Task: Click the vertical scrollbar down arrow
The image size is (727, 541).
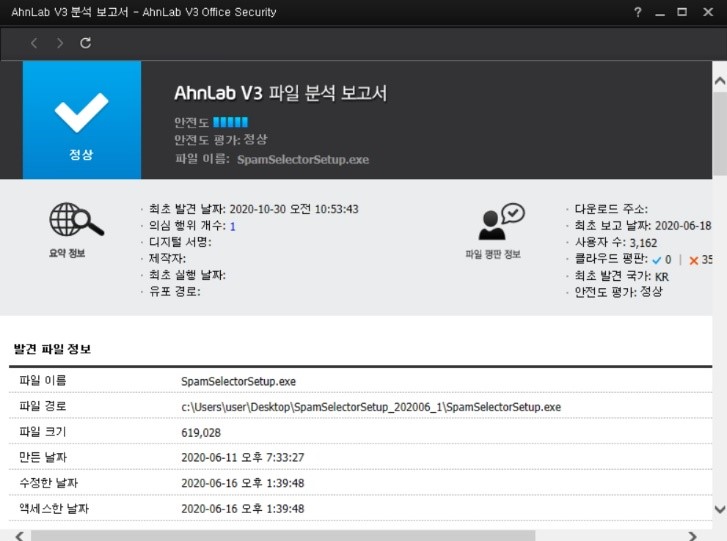Action: point(720,509)
